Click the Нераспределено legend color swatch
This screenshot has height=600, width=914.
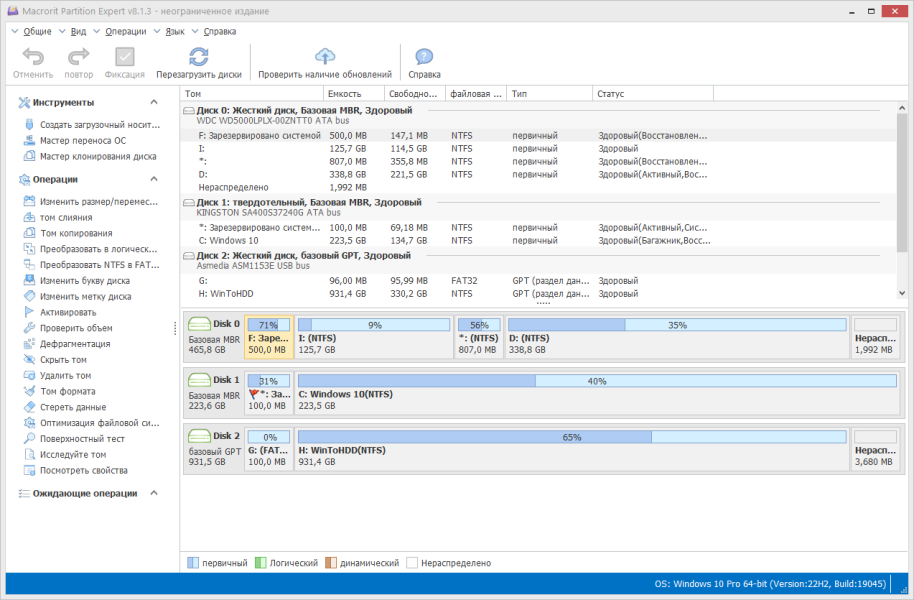click(412, 563)
